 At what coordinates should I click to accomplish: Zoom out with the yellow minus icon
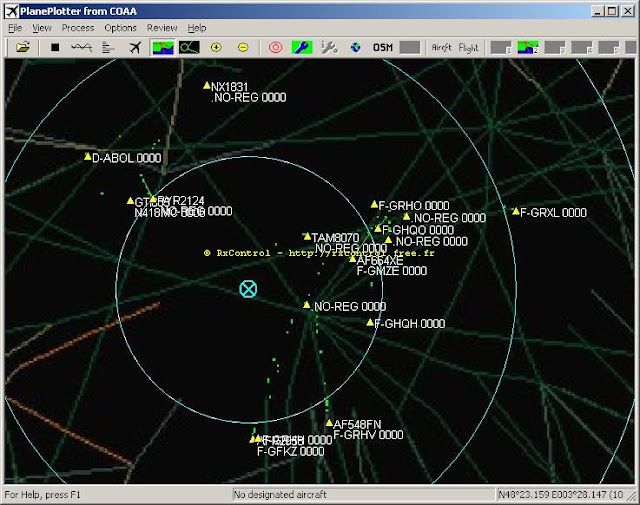(243, 48)
